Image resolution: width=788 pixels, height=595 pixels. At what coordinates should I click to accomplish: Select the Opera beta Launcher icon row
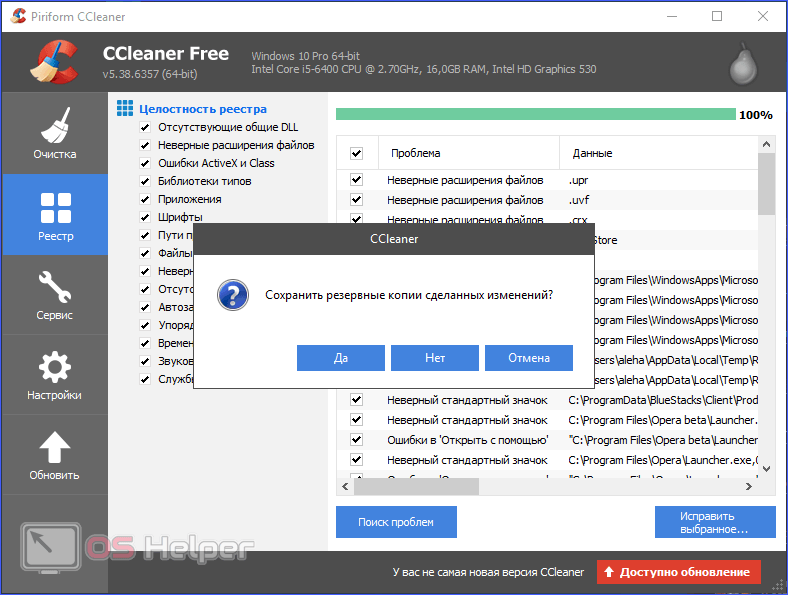(547, 420)
